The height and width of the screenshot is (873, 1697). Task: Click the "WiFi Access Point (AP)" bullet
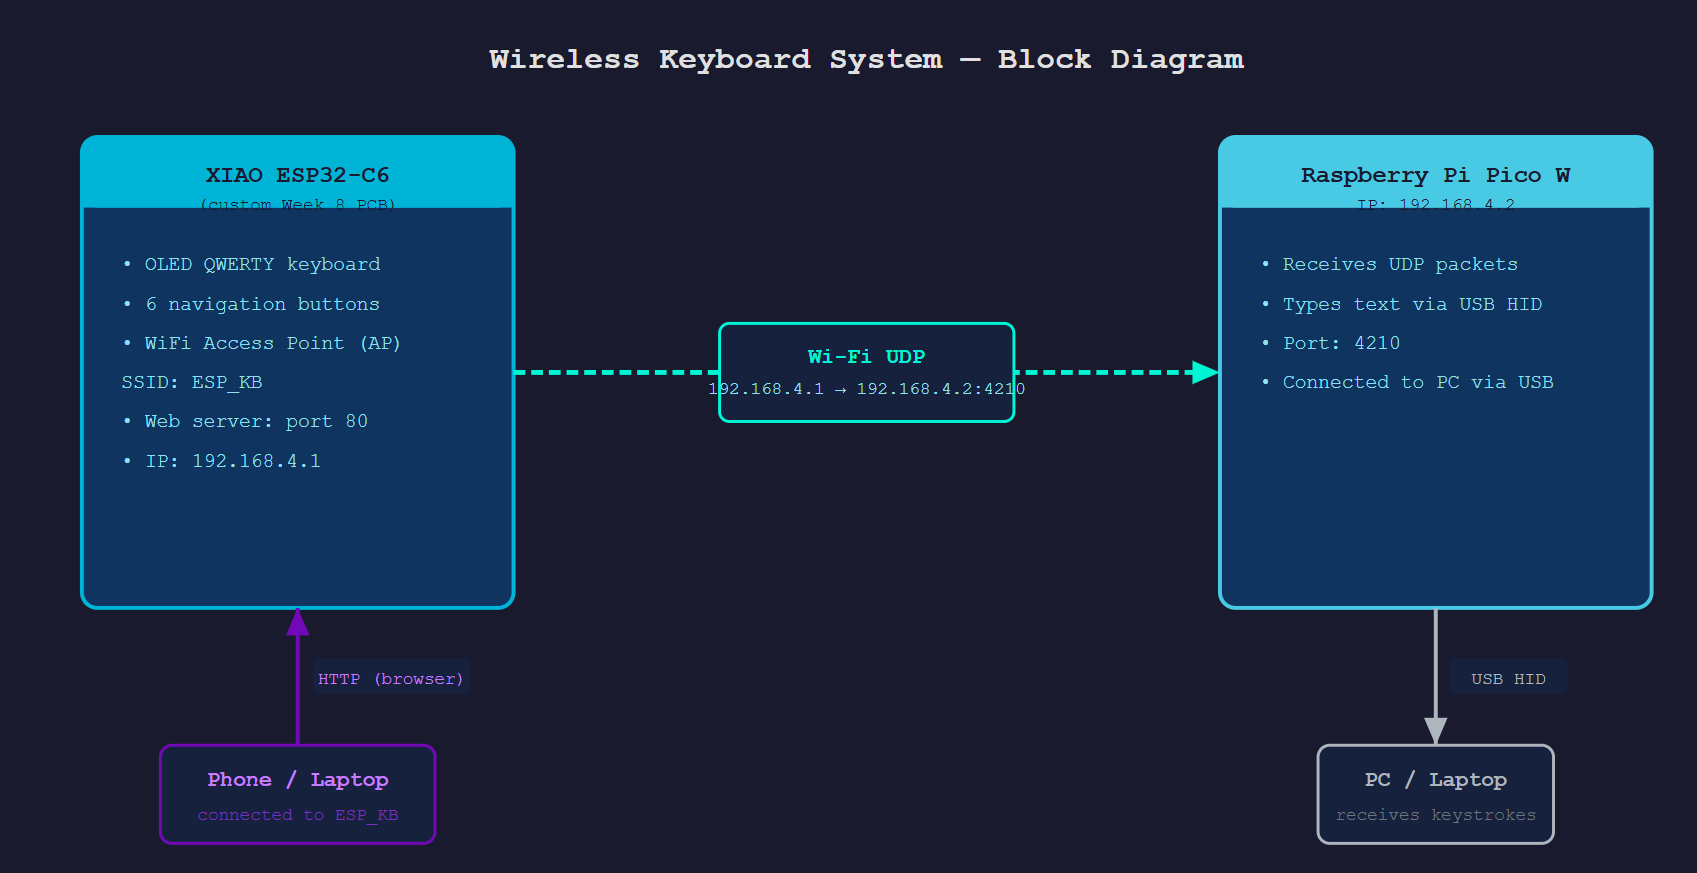tap(261, 343)
